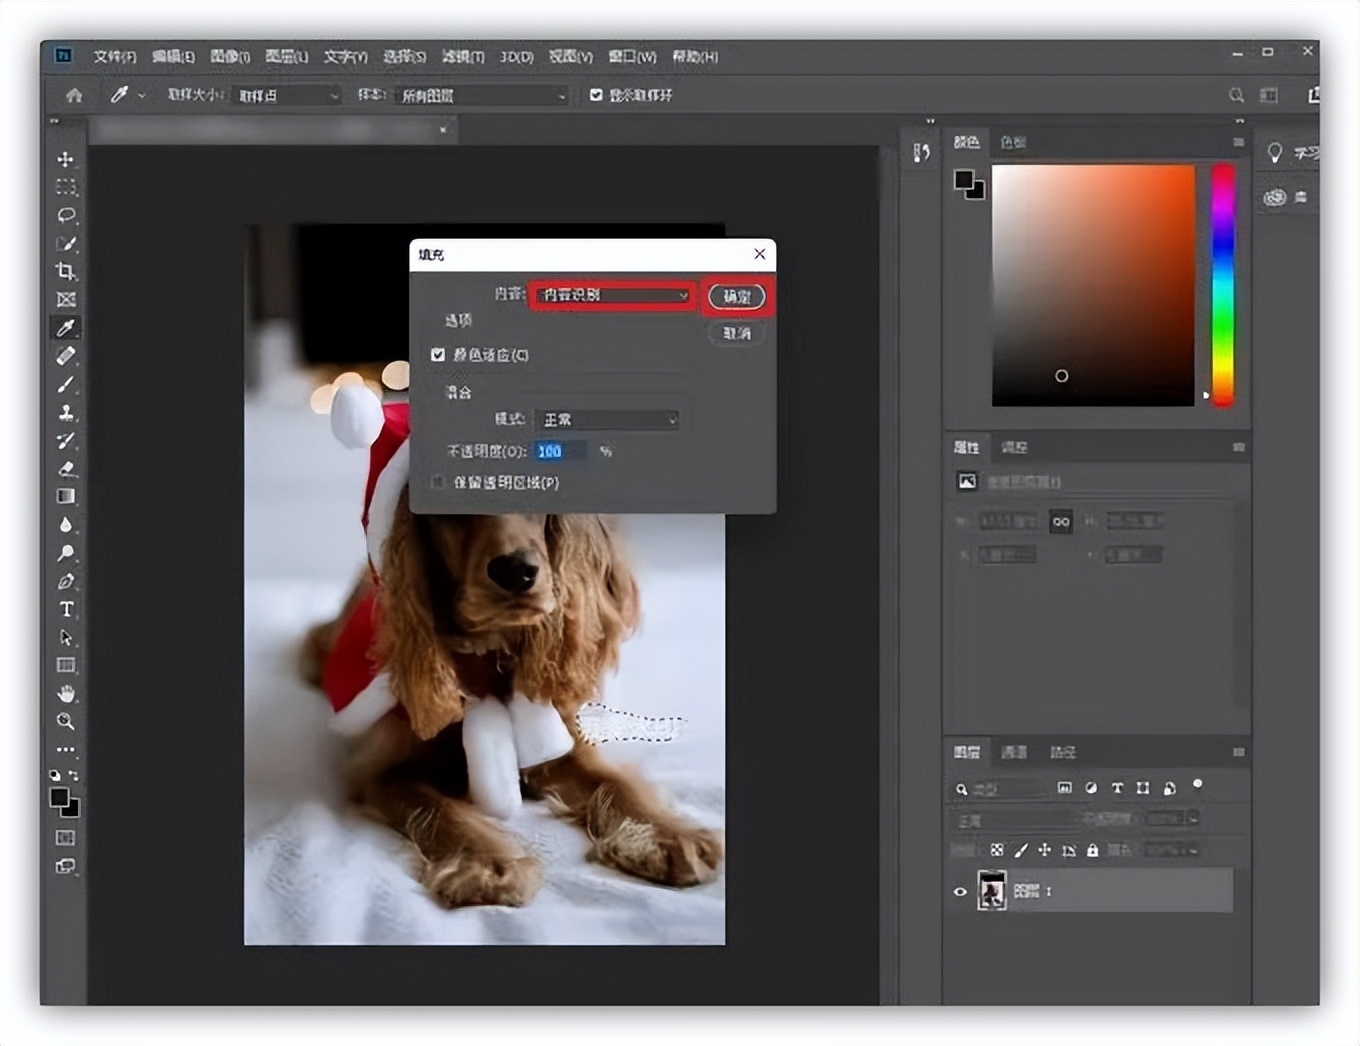Open the History panel icon

point(921,152)
